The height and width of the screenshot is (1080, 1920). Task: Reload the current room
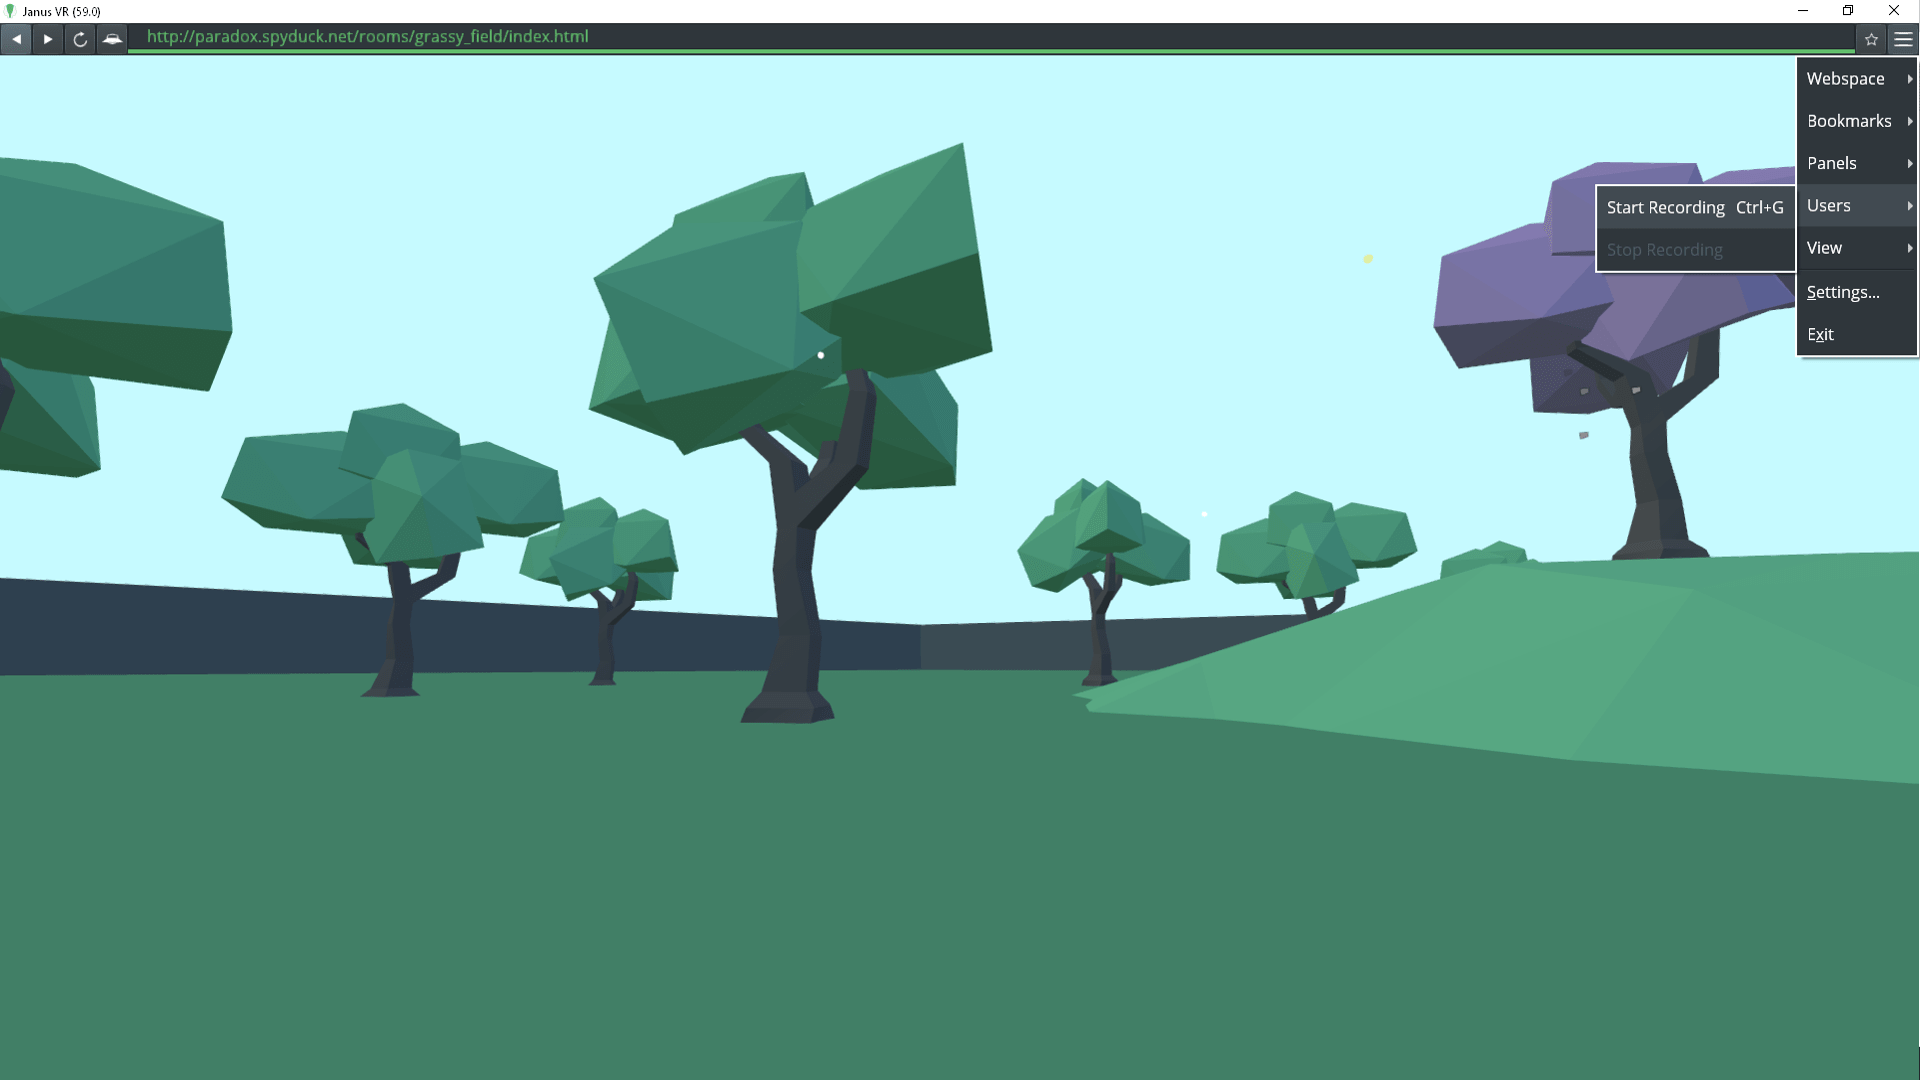(80, 39)
